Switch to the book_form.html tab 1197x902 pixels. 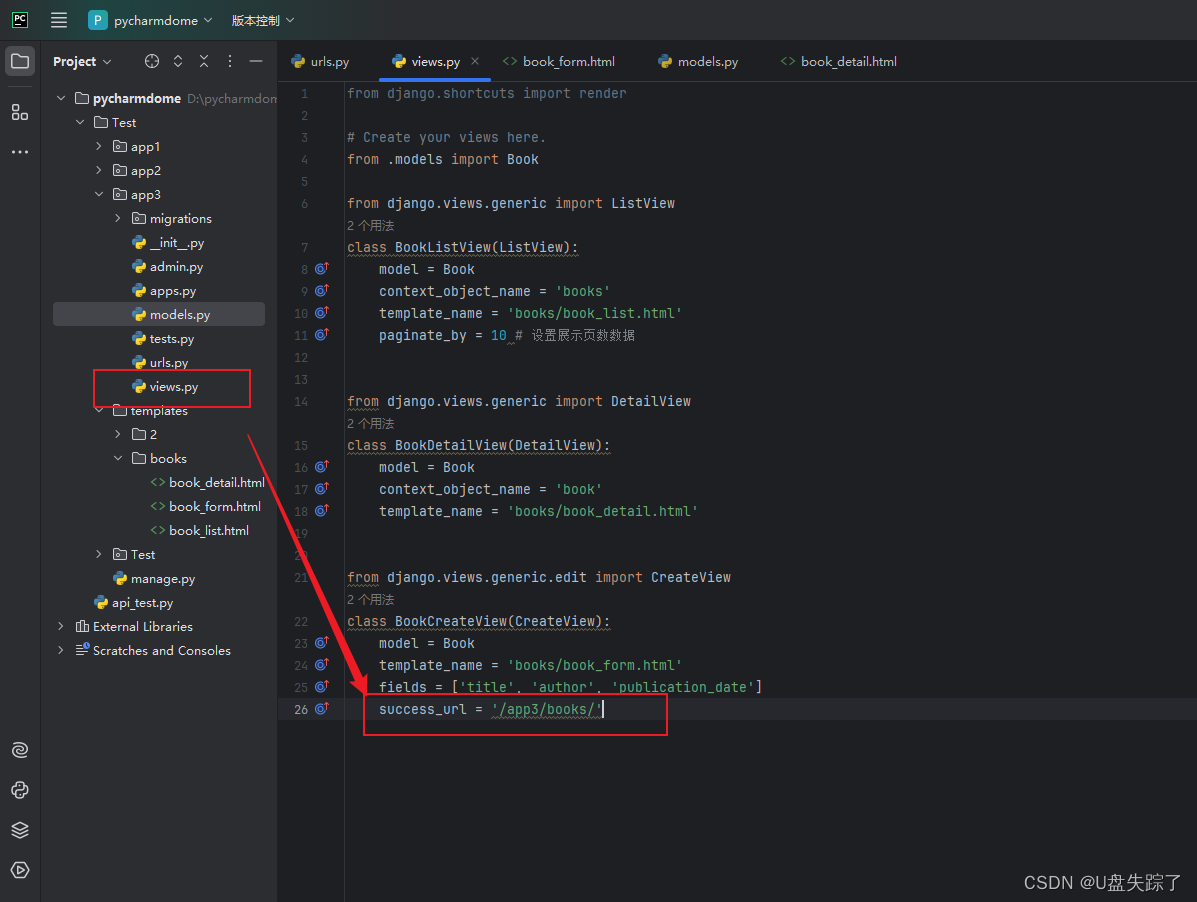[567, 61]
